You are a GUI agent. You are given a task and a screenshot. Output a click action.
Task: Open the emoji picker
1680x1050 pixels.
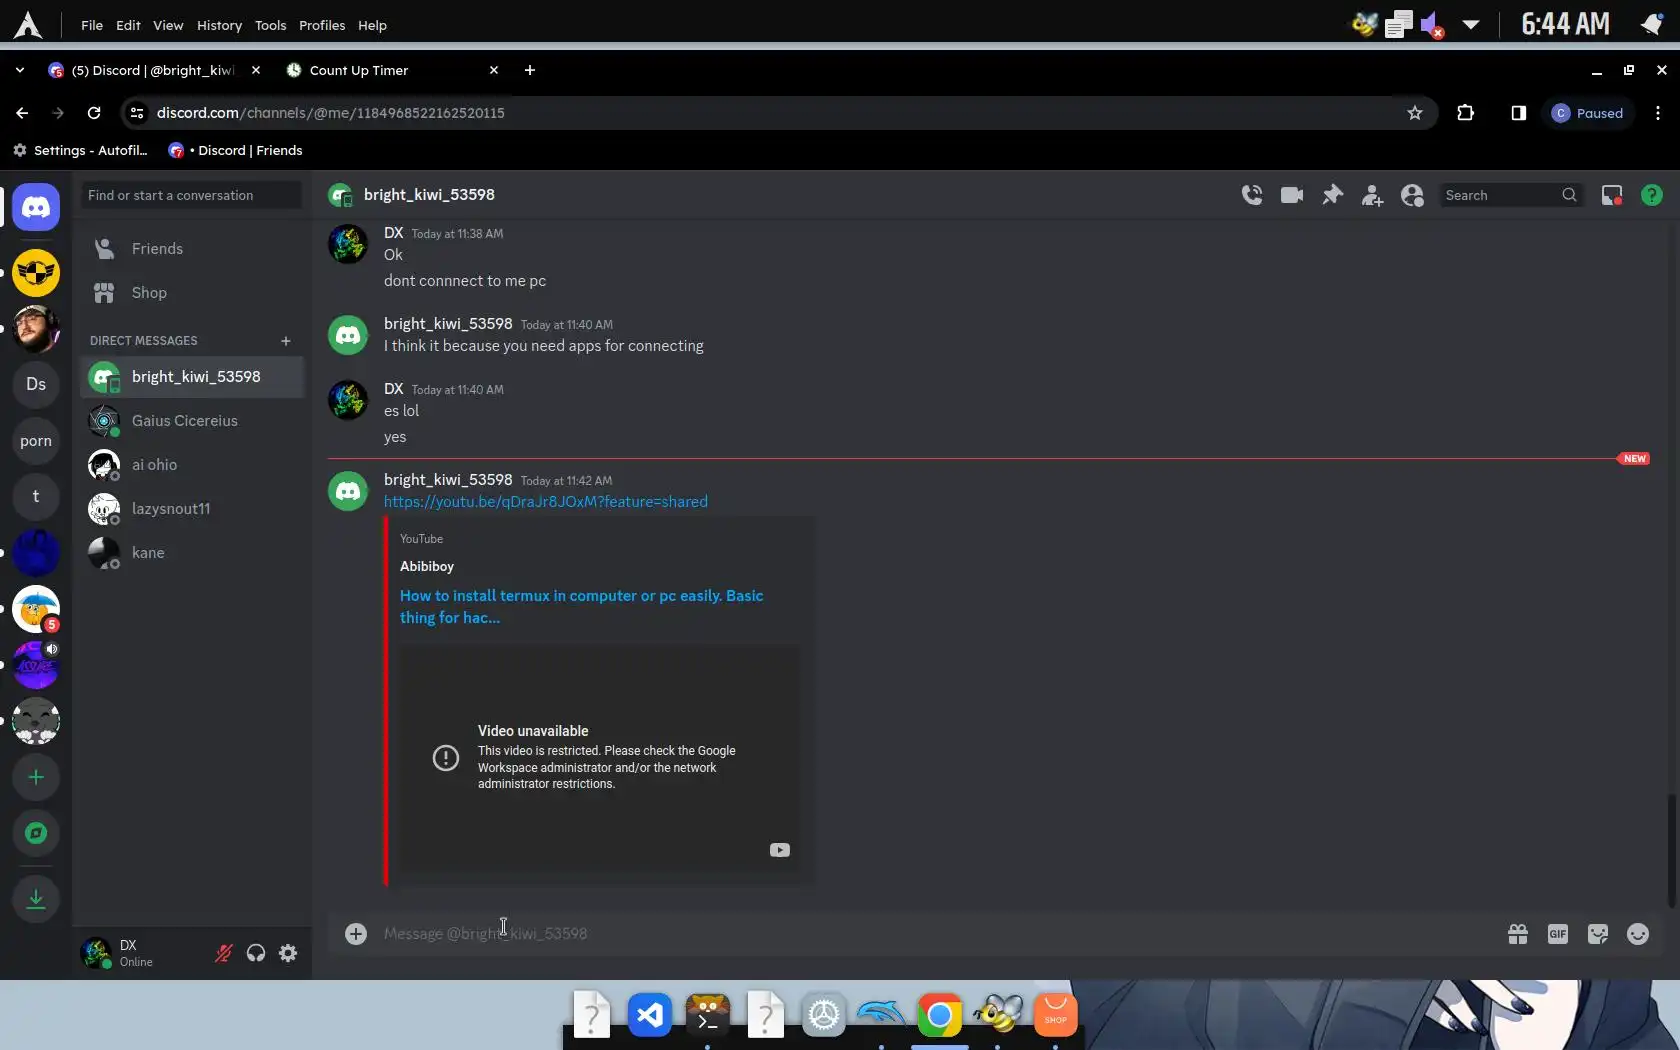click(1638, 933)
